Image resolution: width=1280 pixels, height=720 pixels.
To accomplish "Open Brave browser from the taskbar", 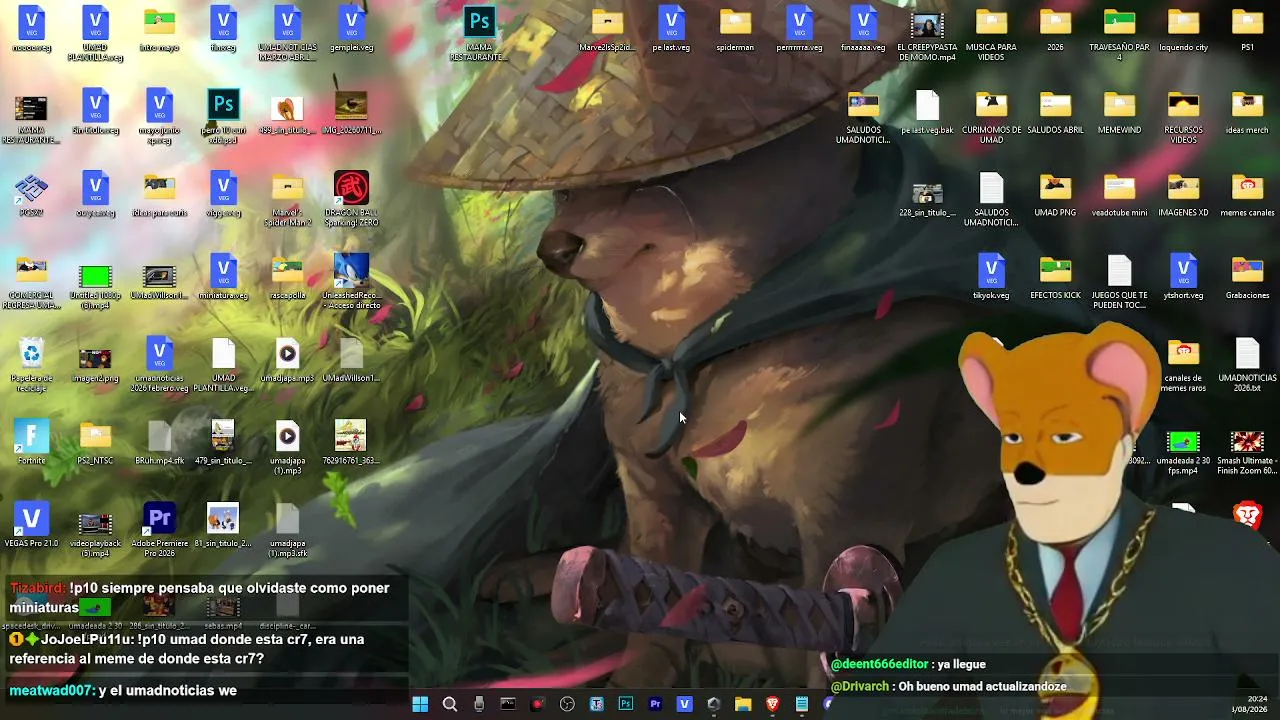I will point(772,704).
